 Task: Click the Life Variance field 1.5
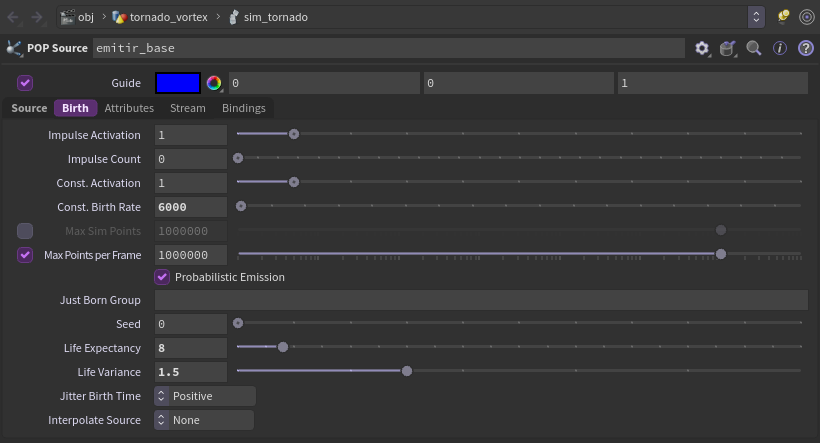(x=191, y=372)
